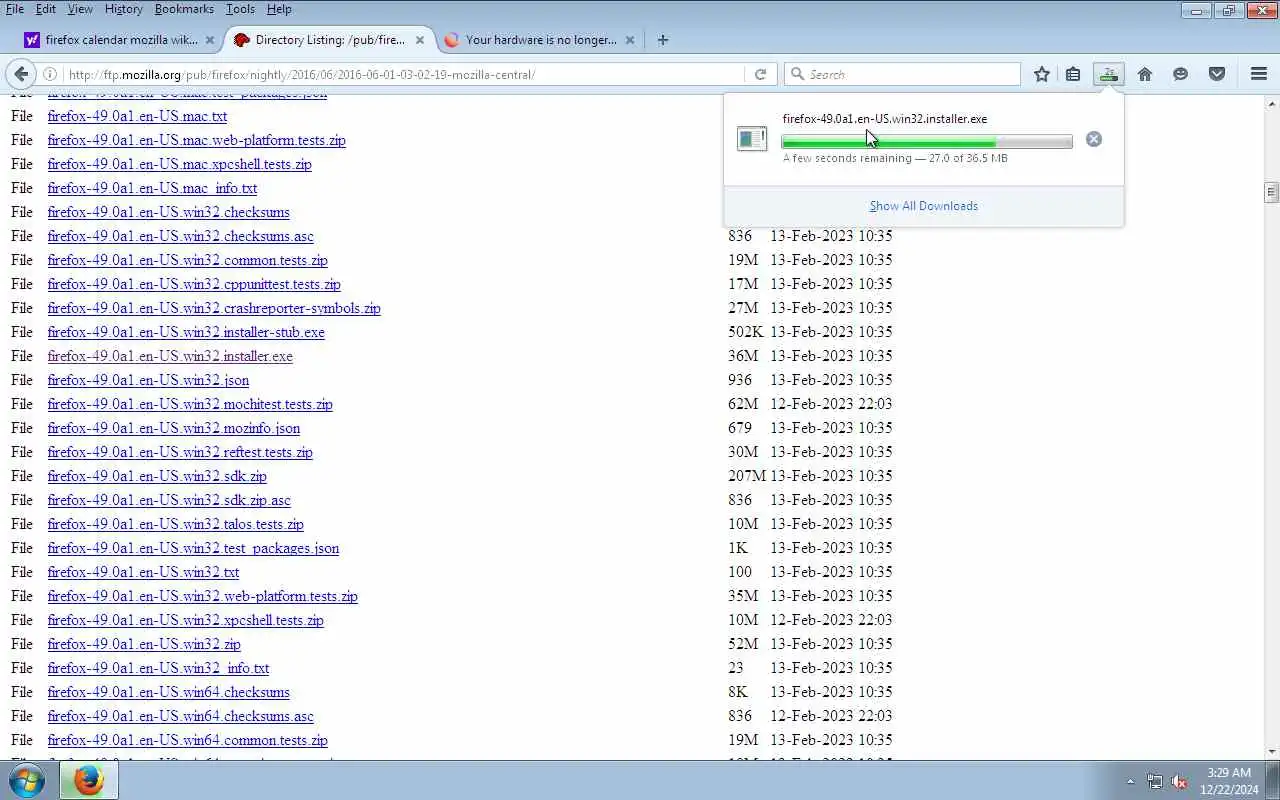This screenshot has width=1280, height=800.
Task: Click the Show Desktop strip on the taskbar
Action: [1273, 781]
